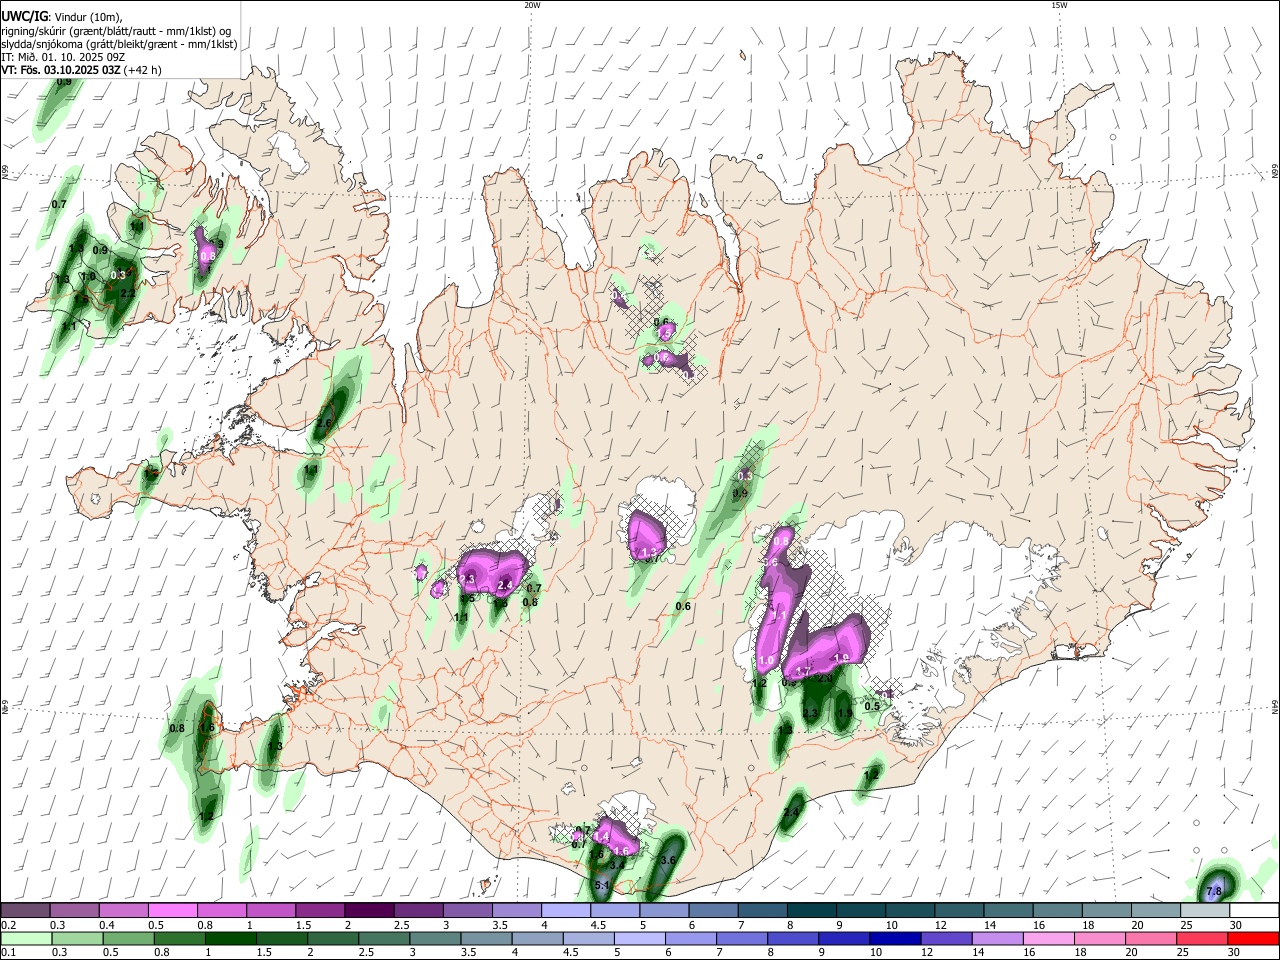This screenshot has height=960, width=1280.
Task: Pick the pale grey 25 mm snow swatch
Action: point(1205,910)
